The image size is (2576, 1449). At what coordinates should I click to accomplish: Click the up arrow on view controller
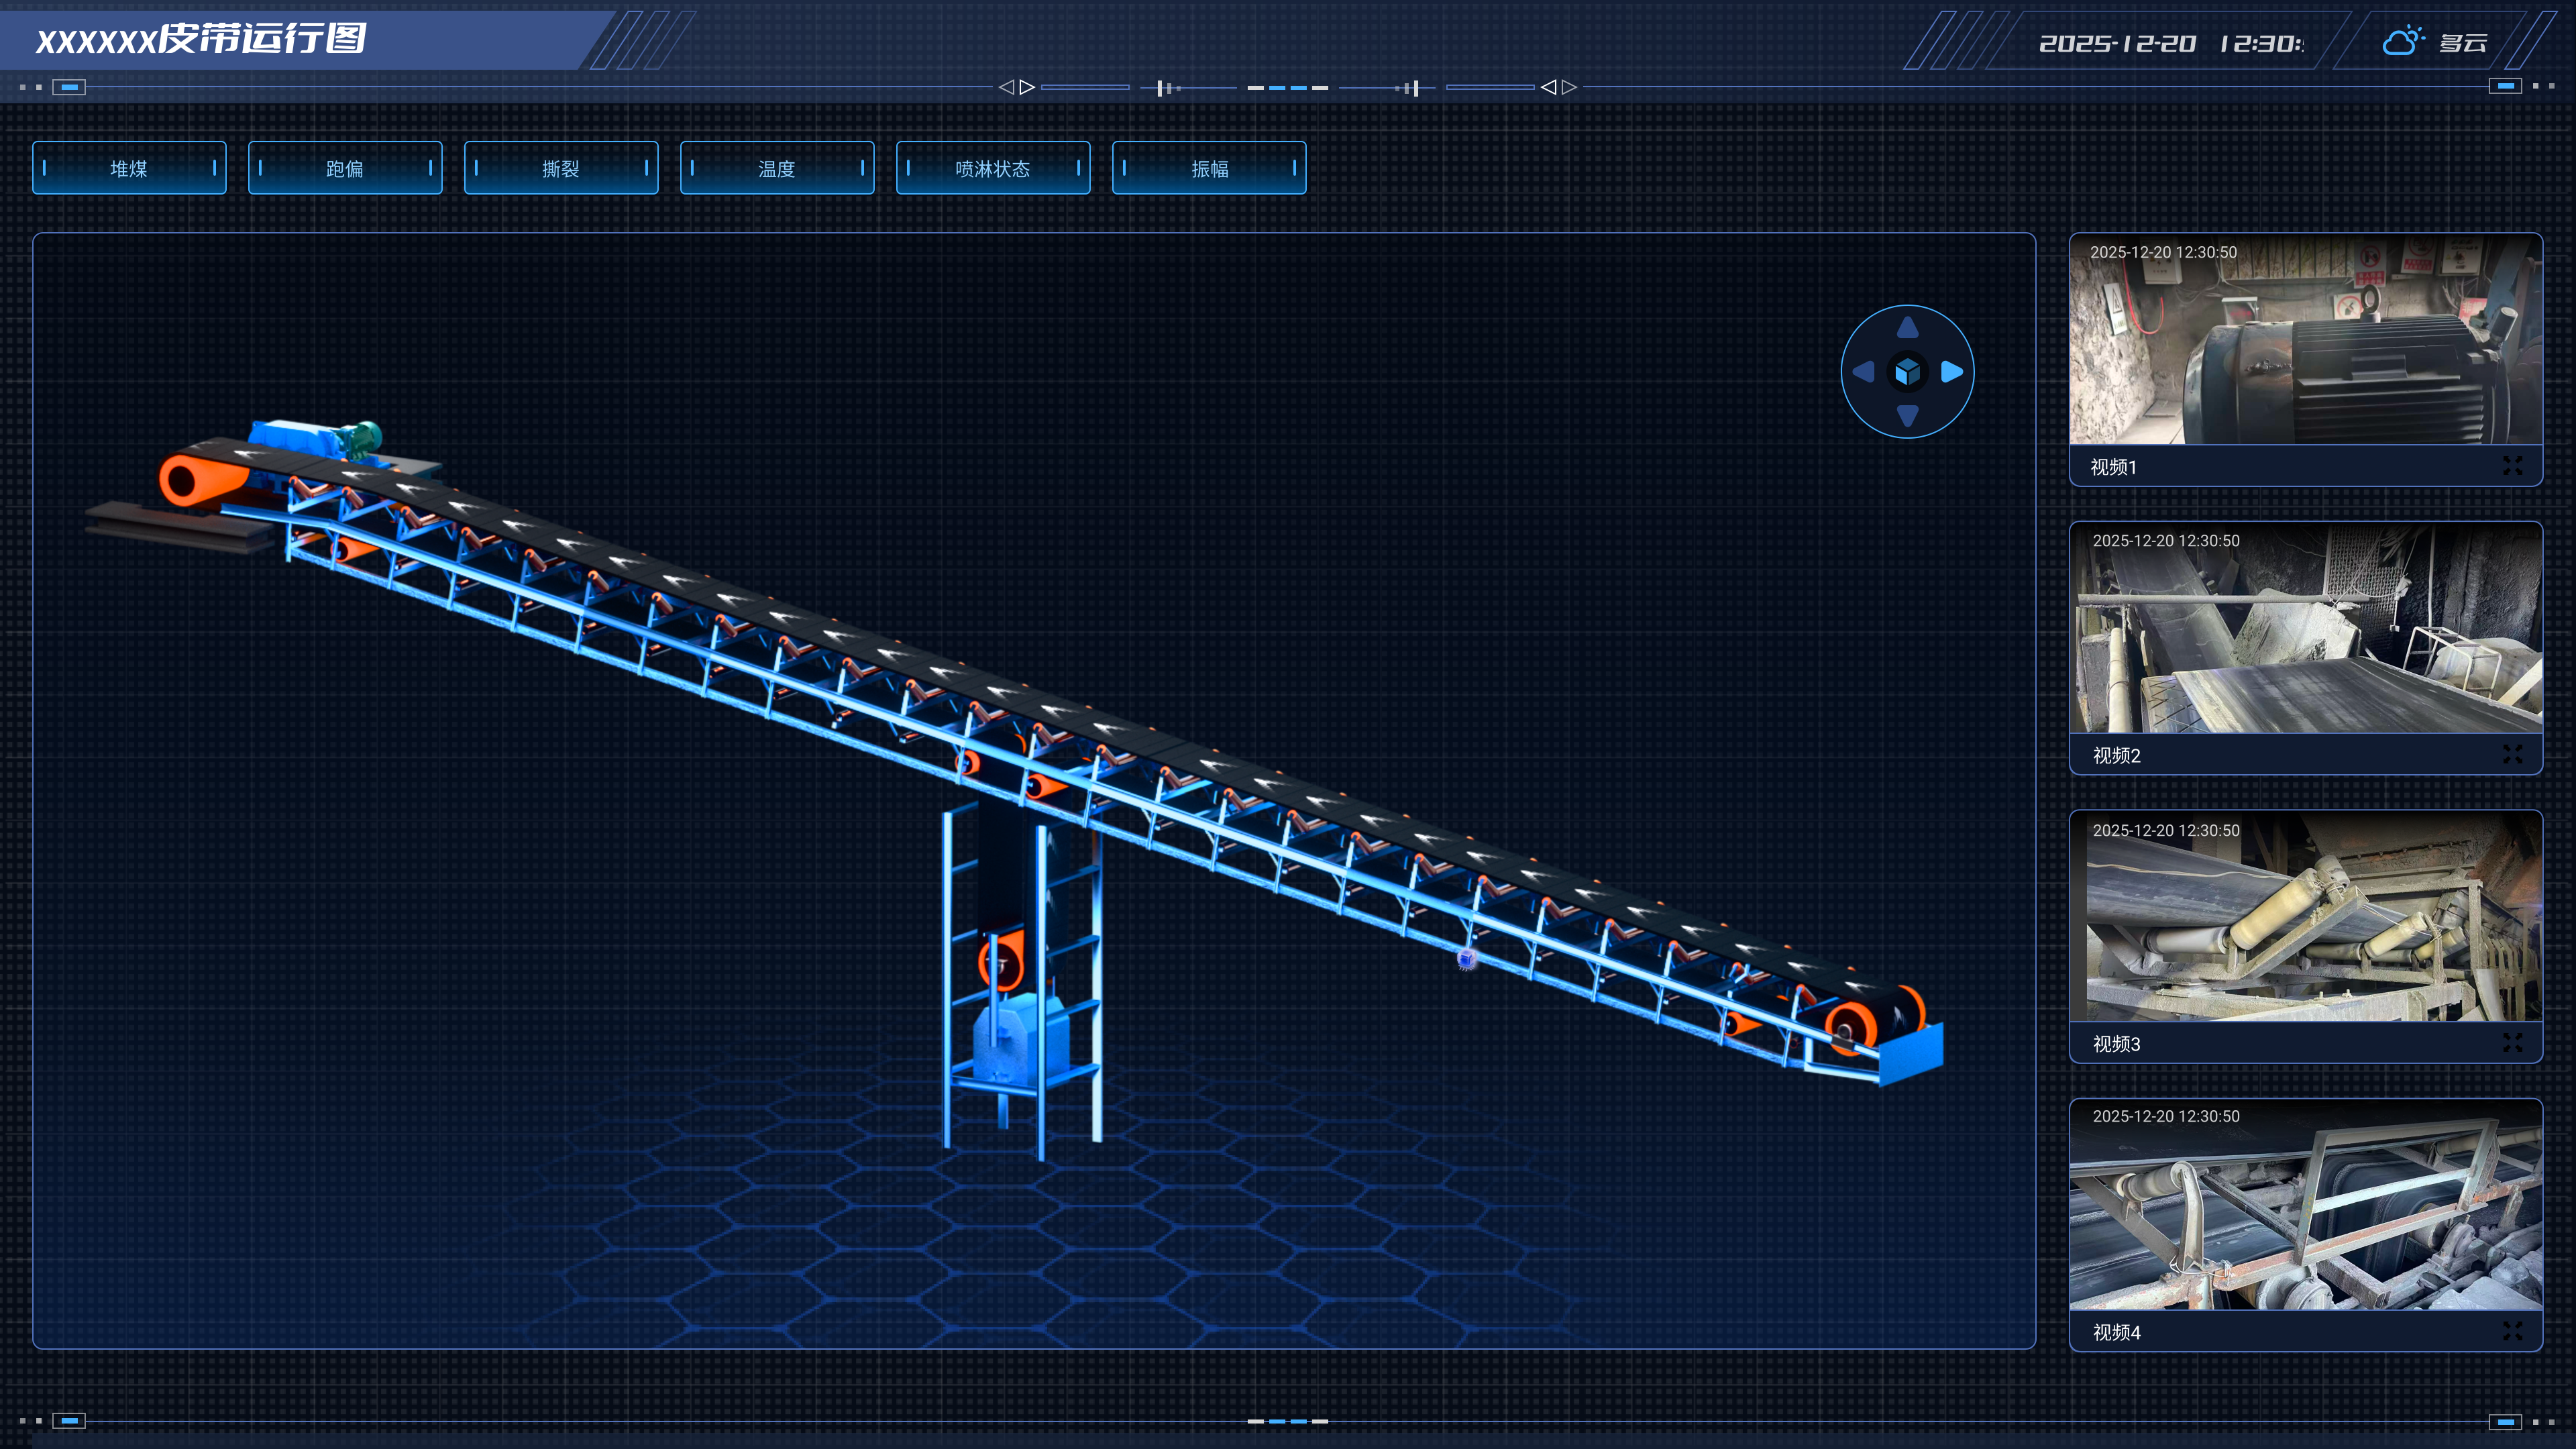pos(1907,328)
